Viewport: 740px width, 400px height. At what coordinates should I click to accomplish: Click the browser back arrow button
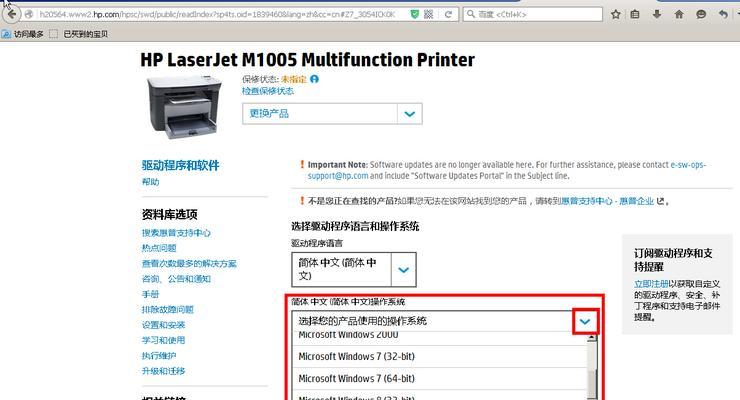[x=11, y=14]
